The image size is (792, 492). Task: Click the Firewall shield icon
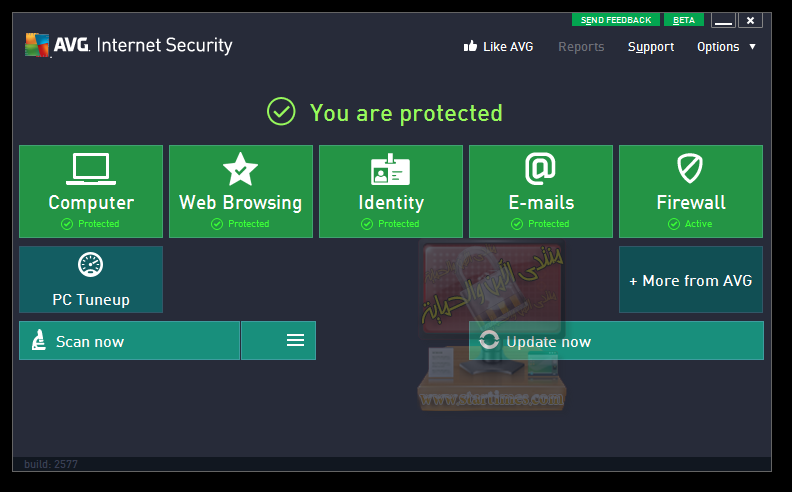pos(690,168)
